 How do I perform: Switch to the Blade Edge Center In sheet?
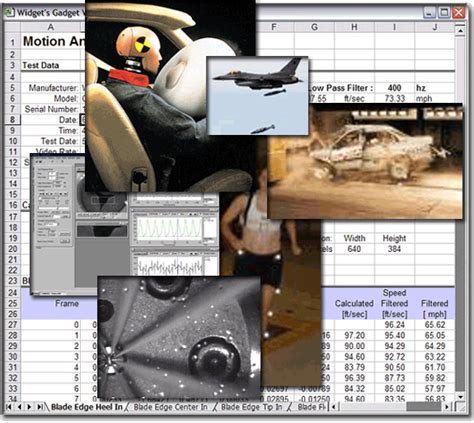170,407
